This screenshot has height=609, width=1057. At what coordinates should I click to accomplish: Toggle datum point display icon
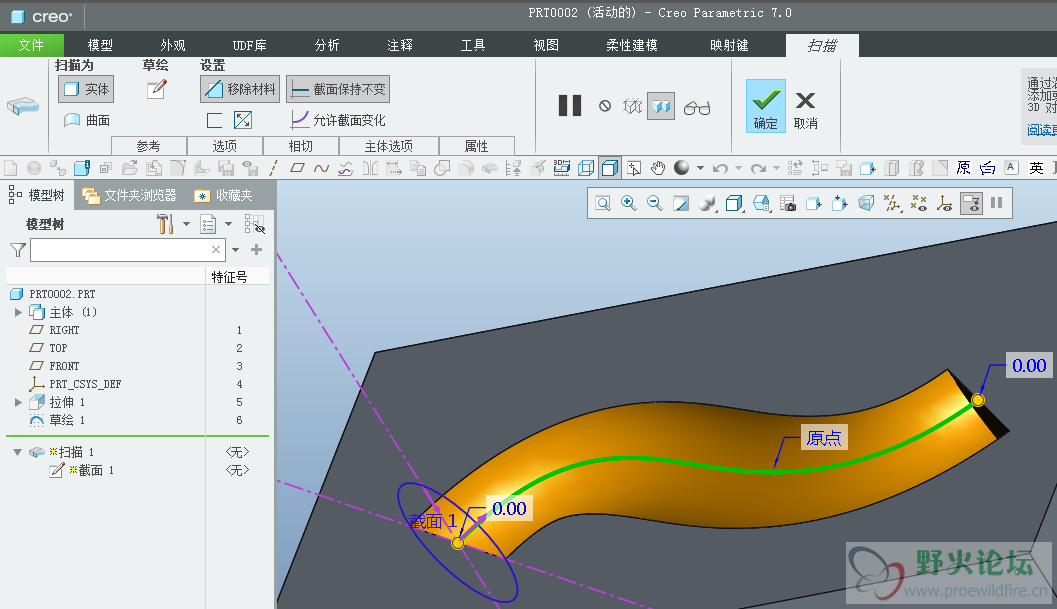[919, 203]
